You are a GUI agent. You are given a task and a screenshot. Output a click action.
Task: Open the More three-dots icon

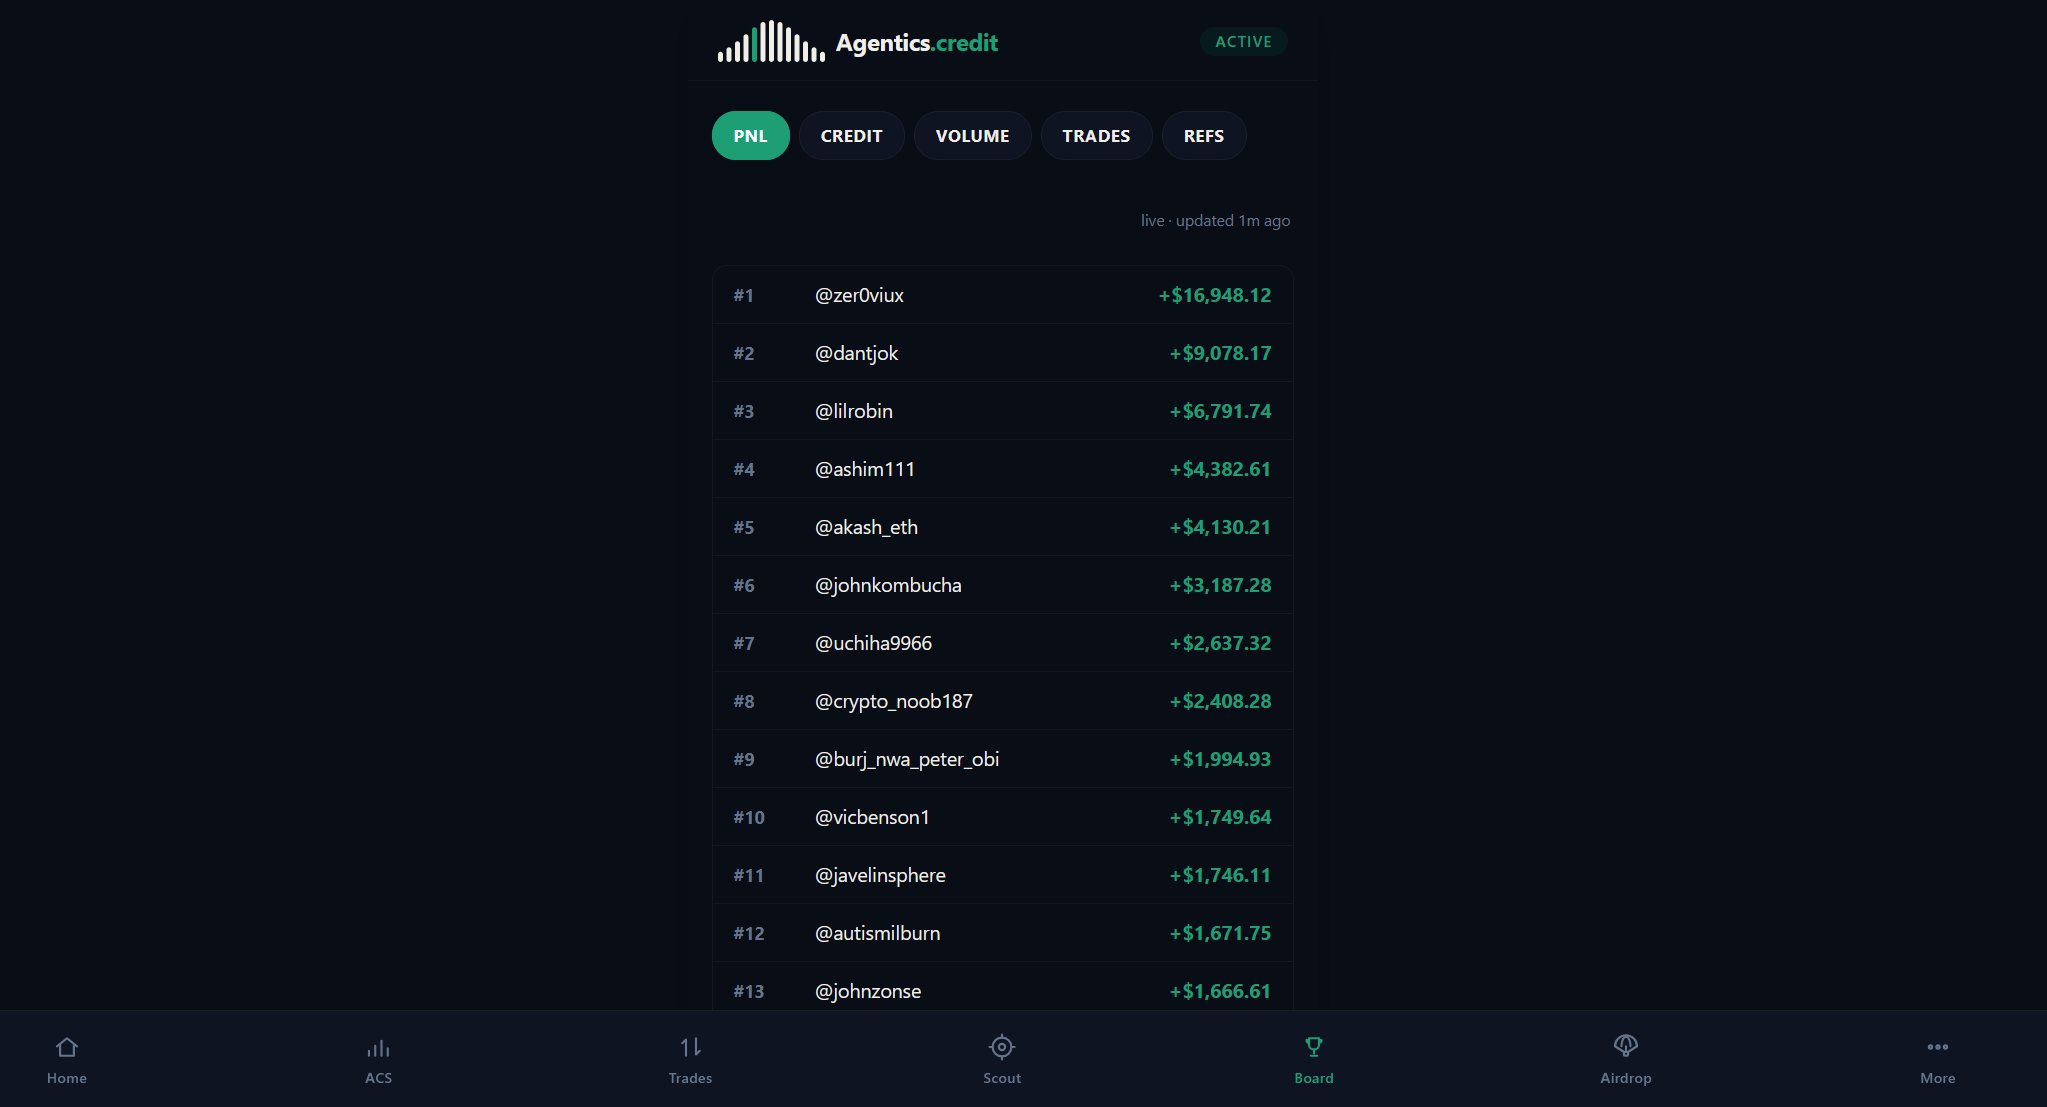1938,1047
